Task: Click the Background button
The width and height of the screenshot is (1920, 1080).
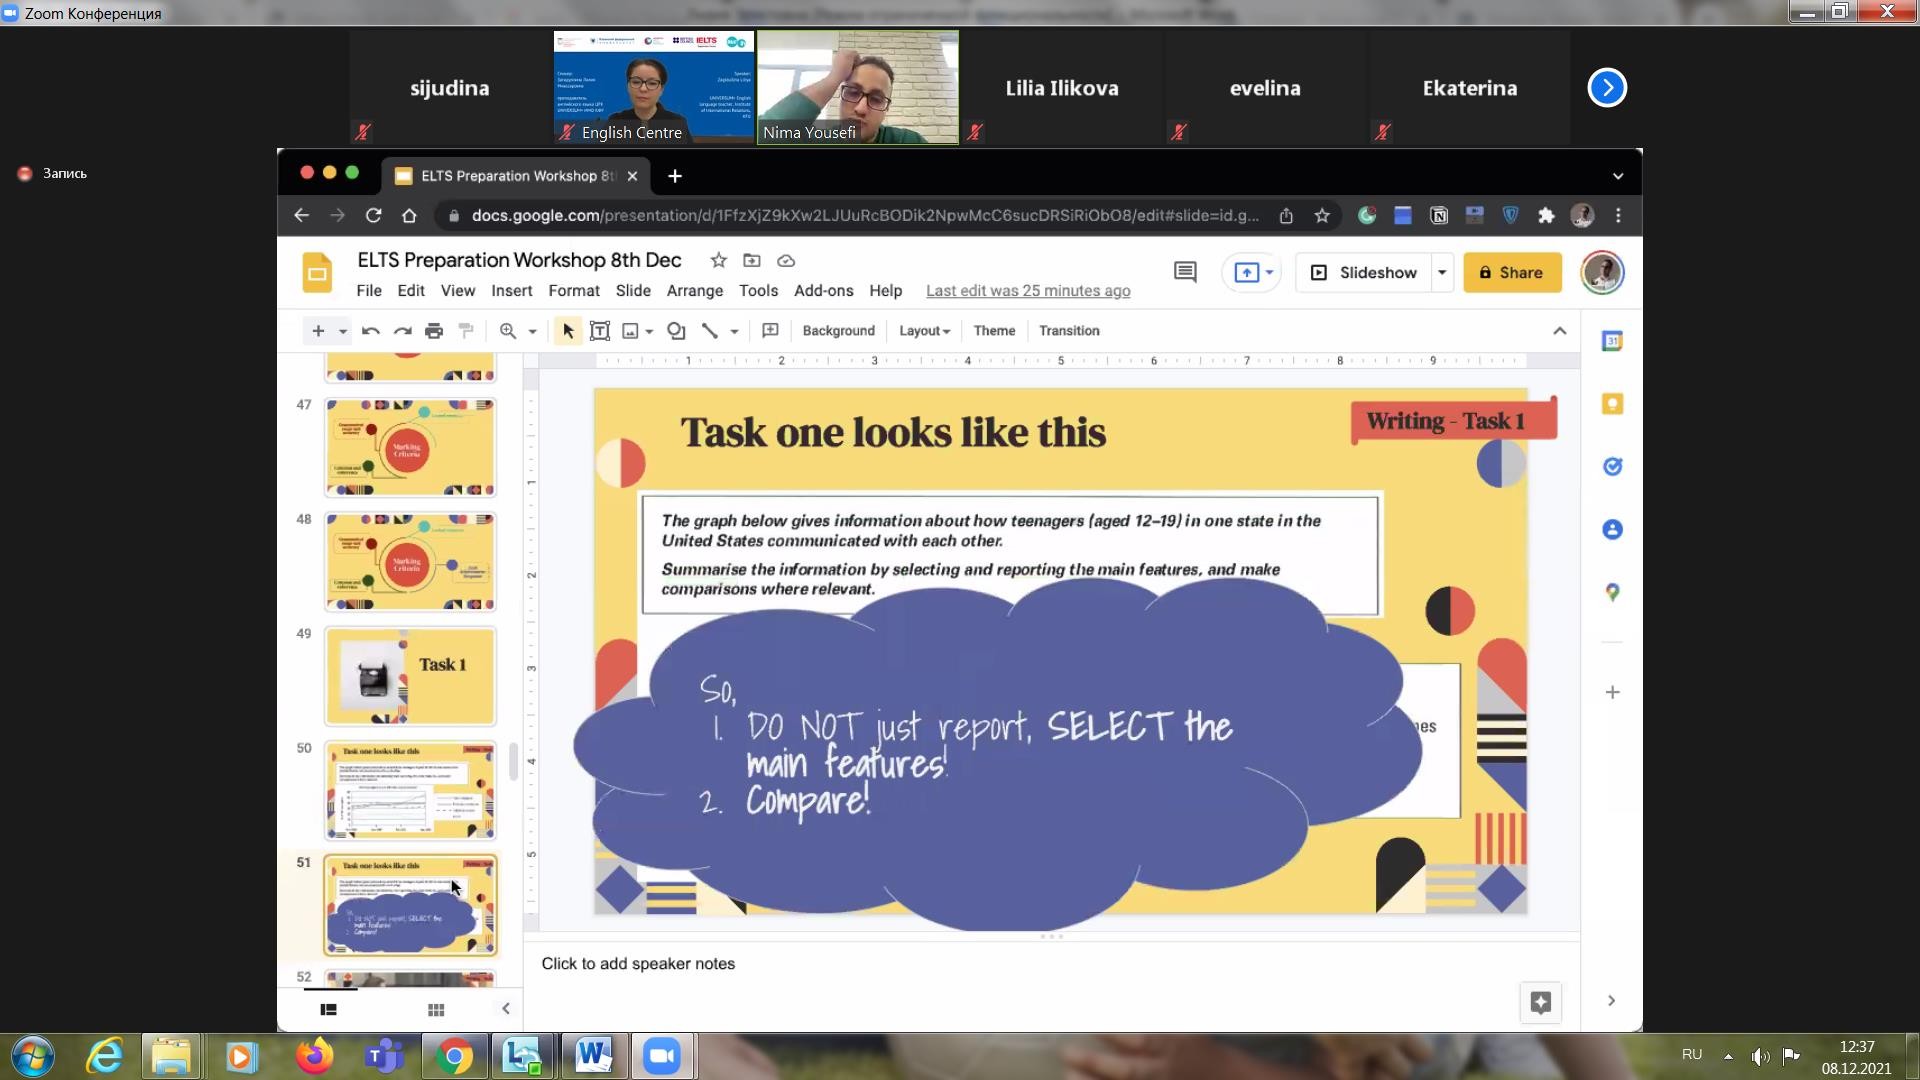Action: tap(838, 331)
